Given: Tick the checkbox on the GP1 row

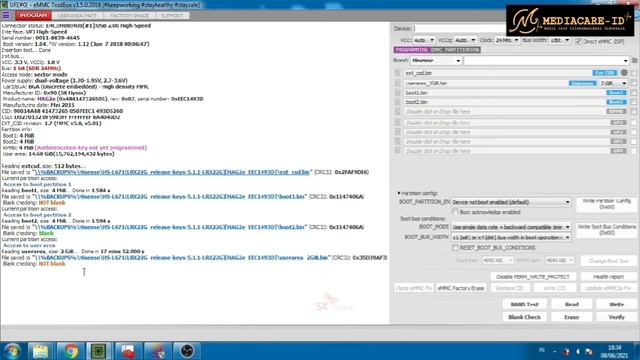Looking at the screenshot, I should [634, 122].
